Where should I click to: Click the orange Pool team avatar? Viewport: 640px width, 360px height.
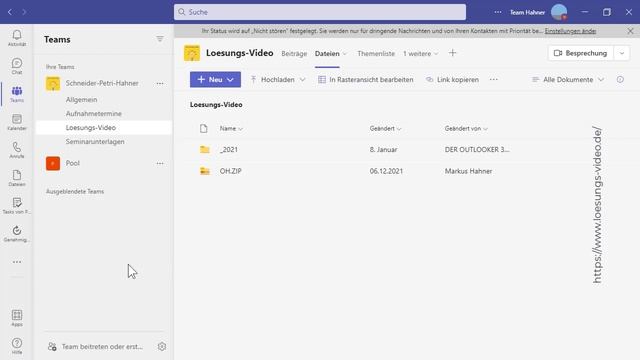point(53,163)
